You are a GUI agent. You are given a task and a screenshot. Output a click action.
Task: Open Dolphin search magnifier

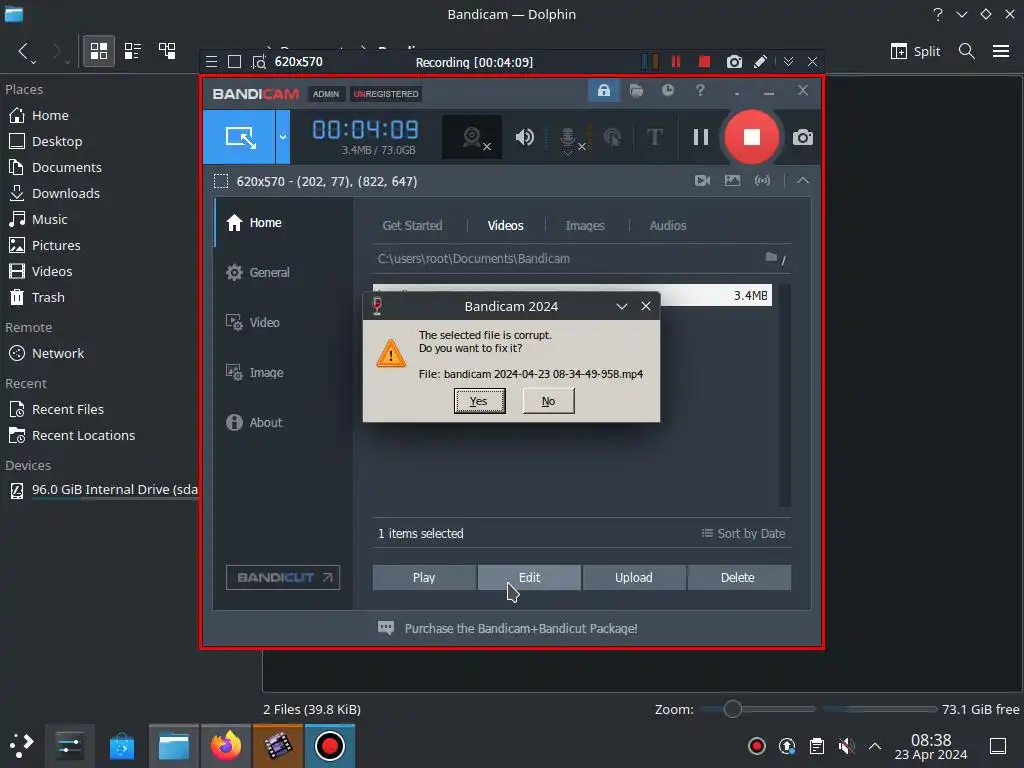coord(967,51)
